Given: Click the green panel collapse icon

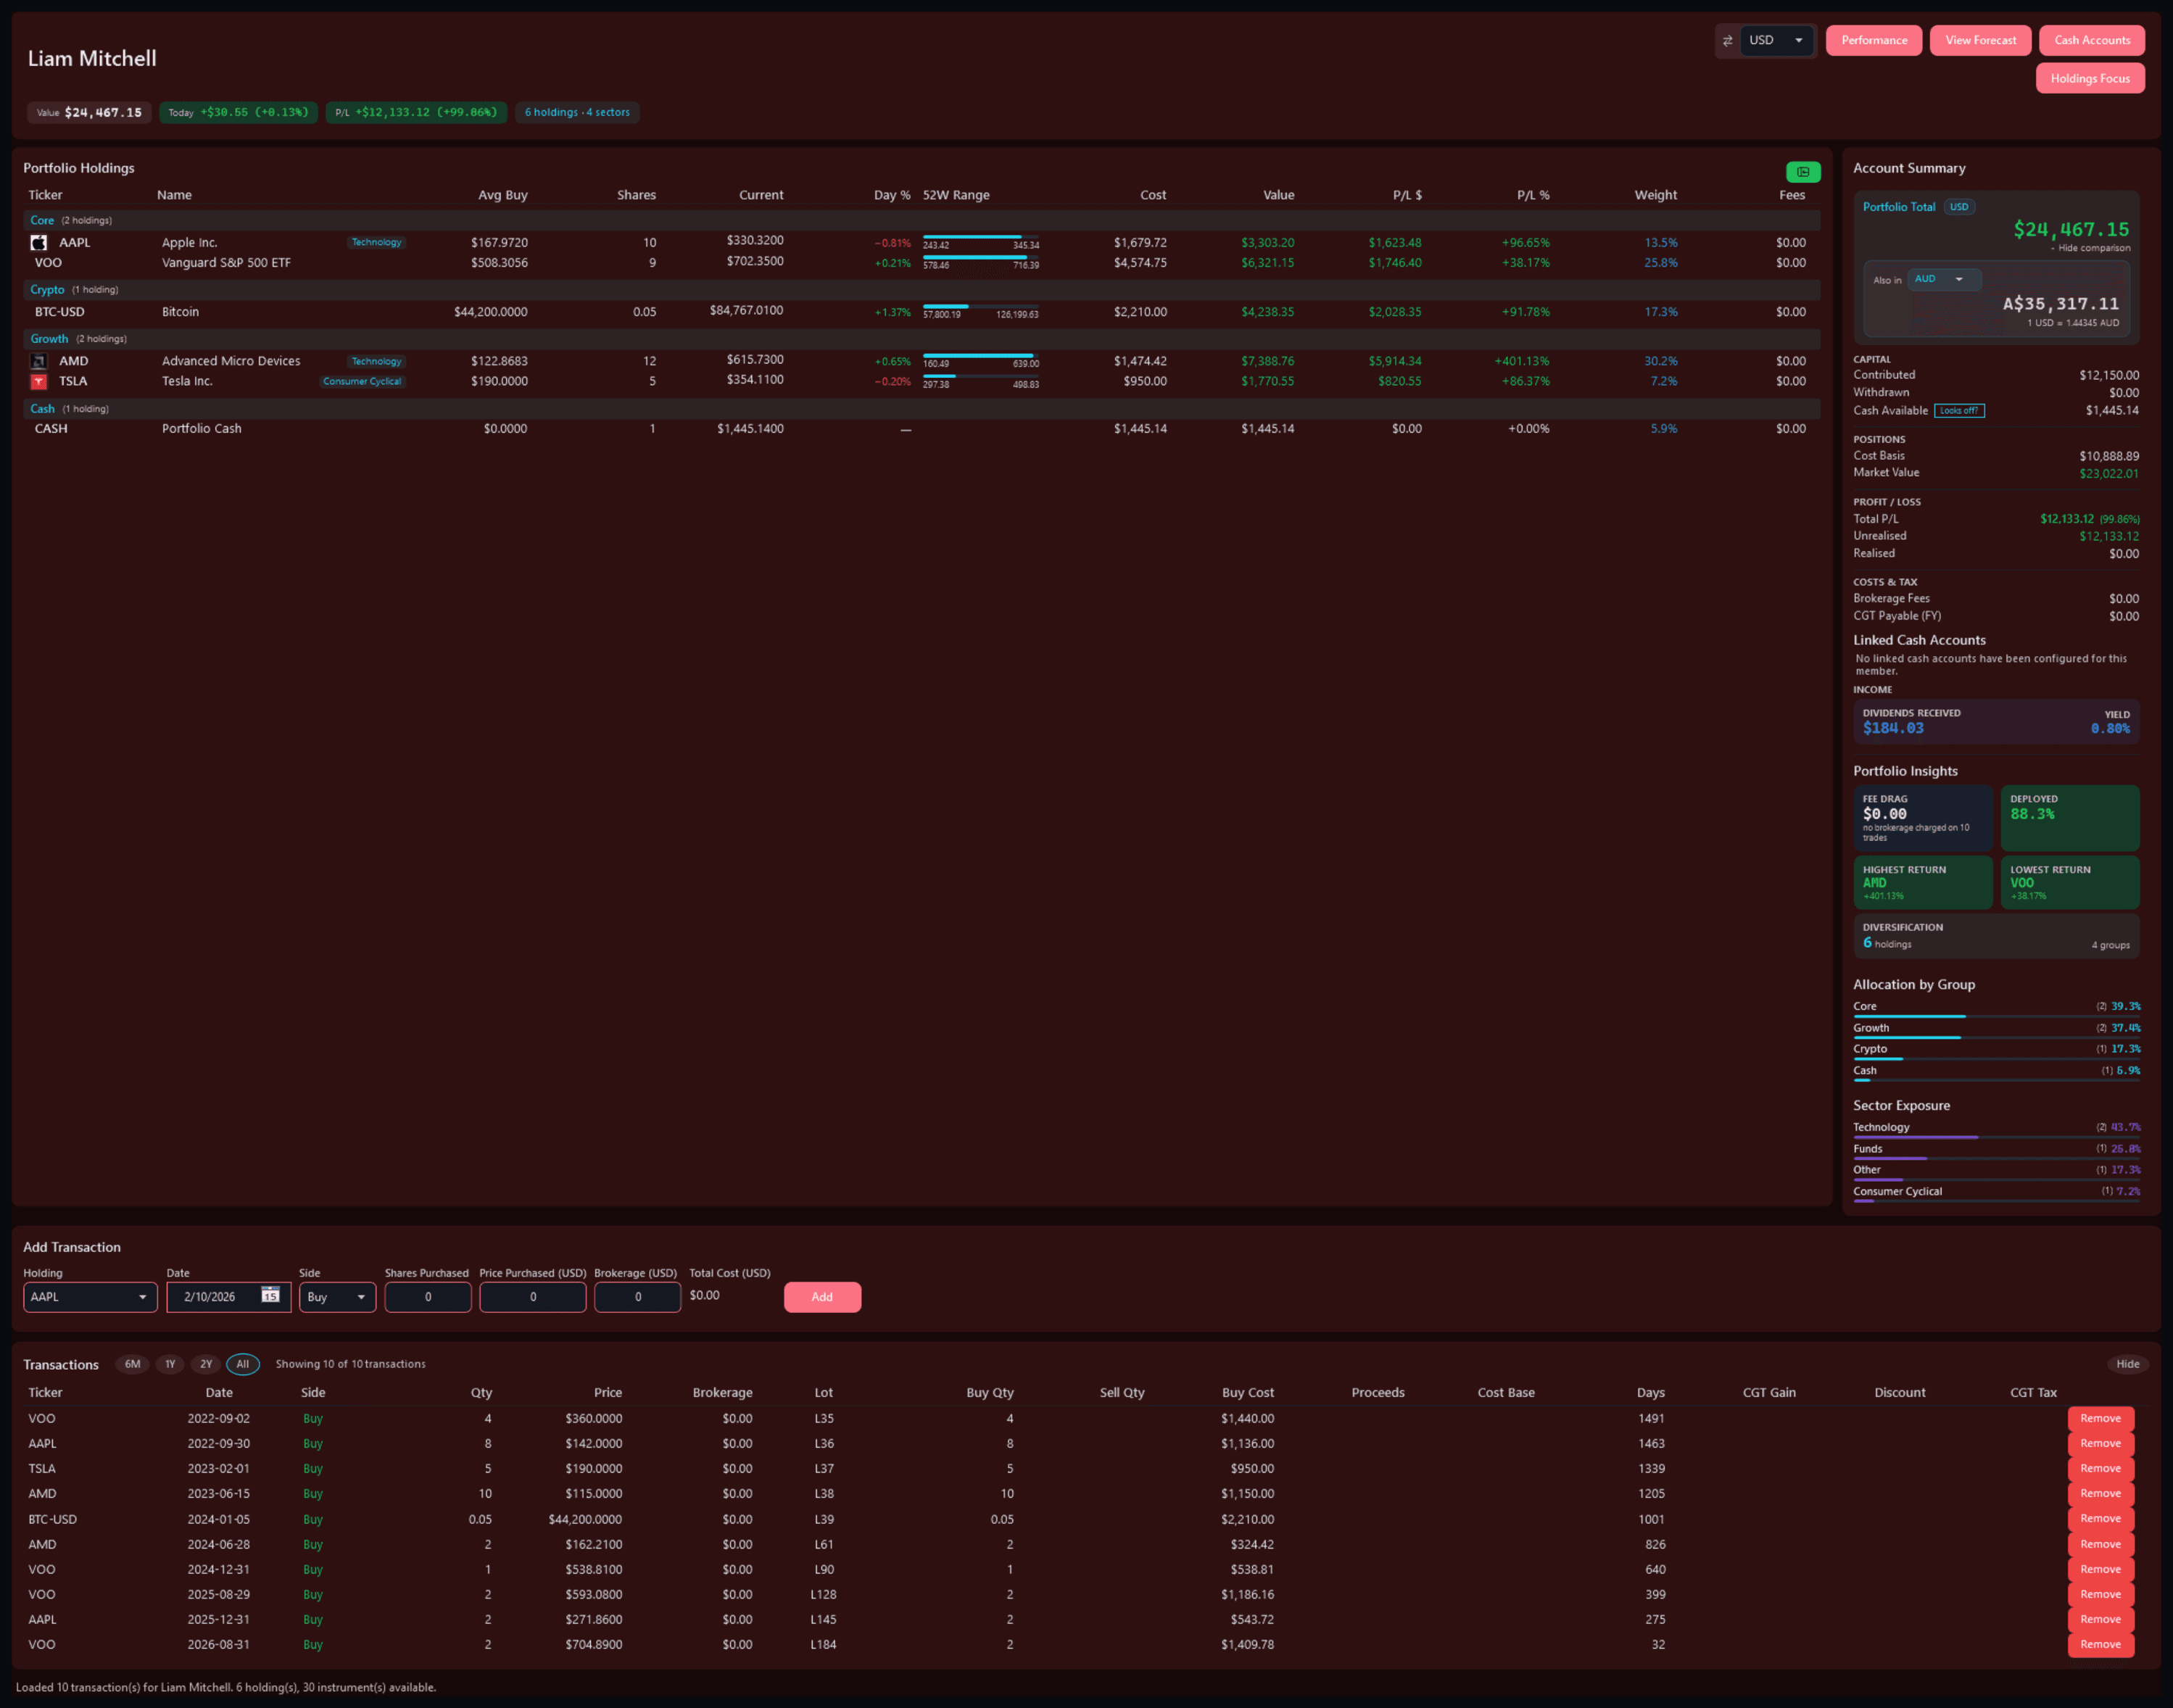Looking at the screenshot, I should tap(1803, 172).
